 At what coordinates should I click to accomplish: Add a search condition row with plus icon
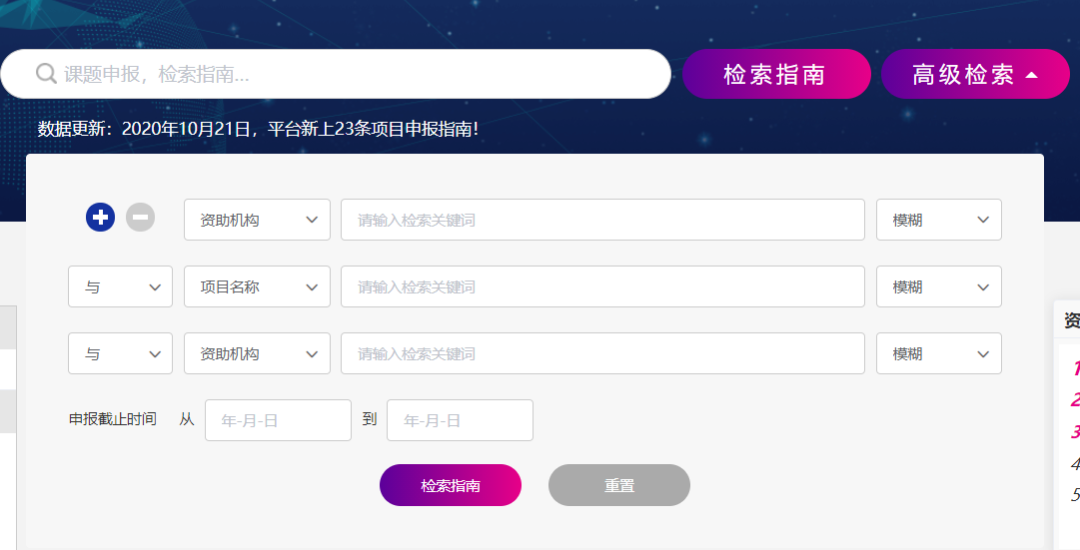[100, 217]
